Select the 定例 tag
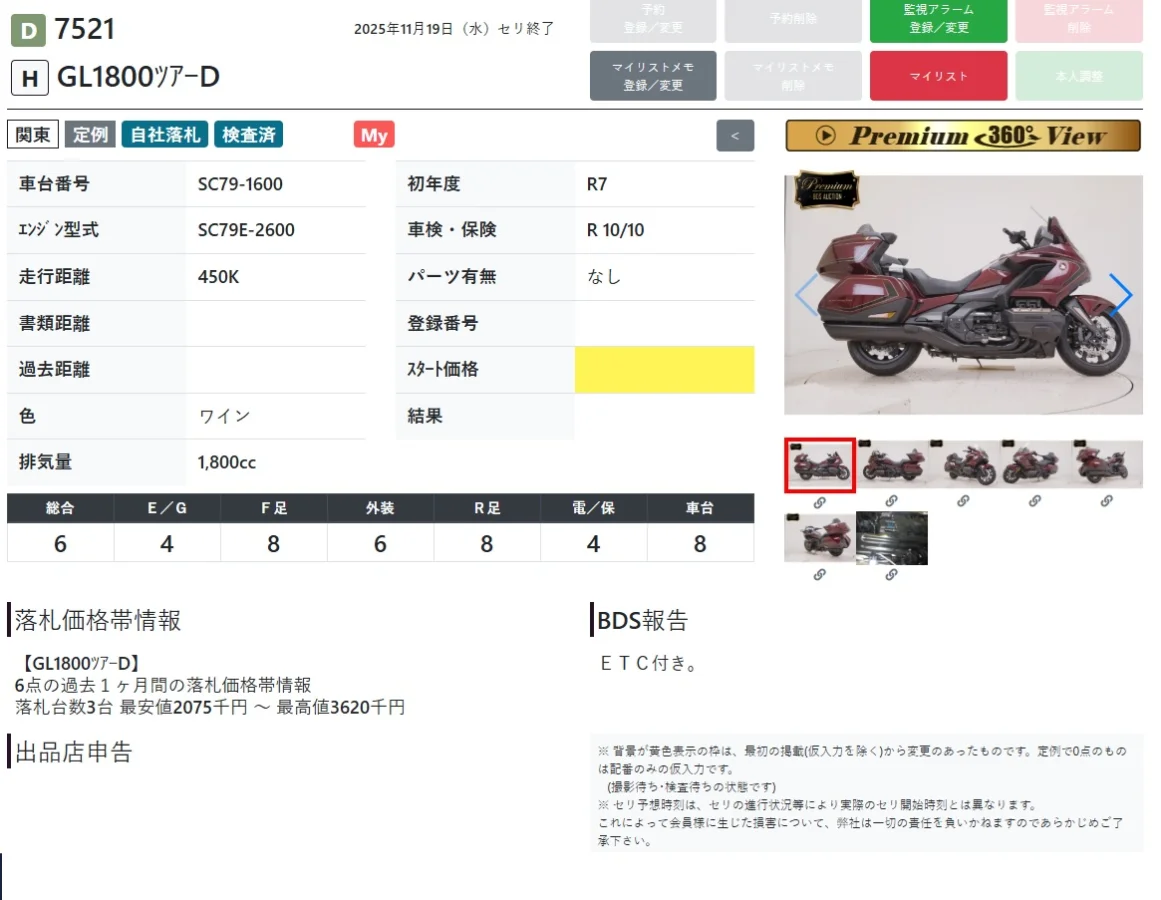 90,135
